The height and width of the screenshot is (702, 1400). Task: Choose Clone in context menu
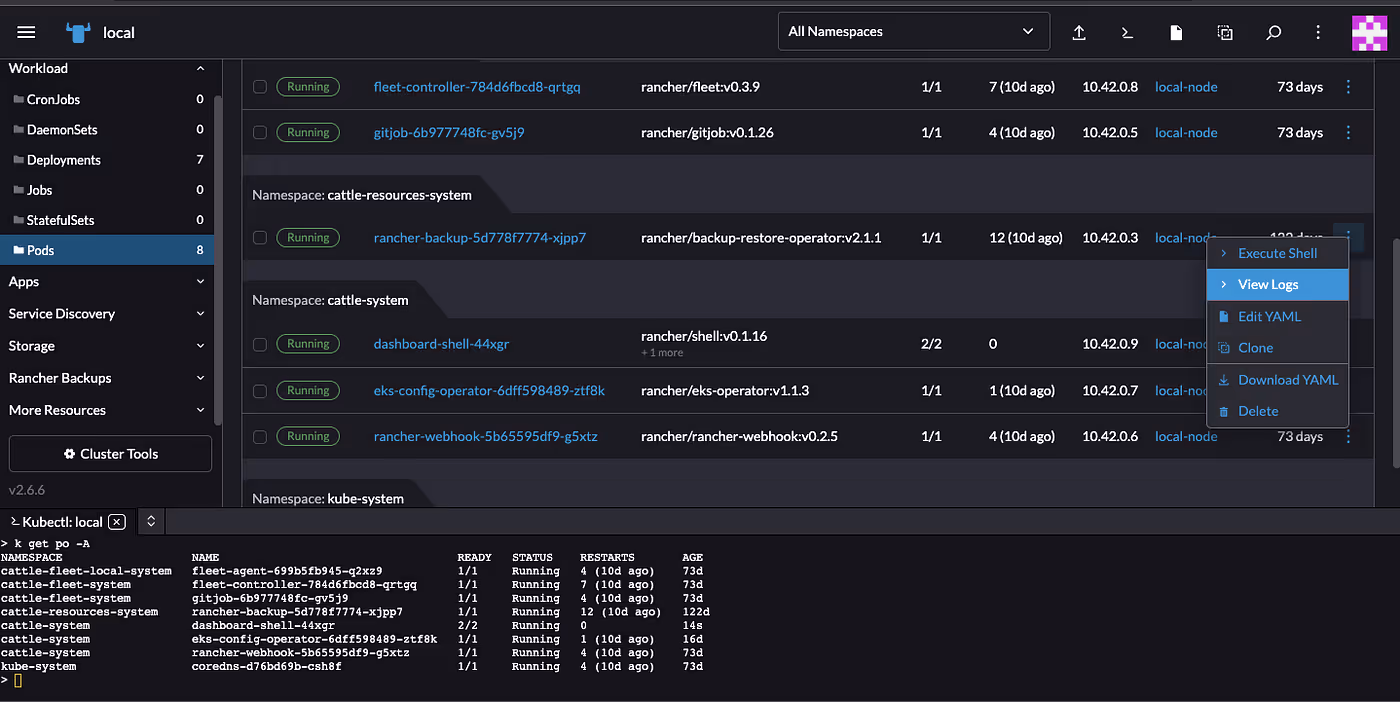click(x=1278, y=348)
